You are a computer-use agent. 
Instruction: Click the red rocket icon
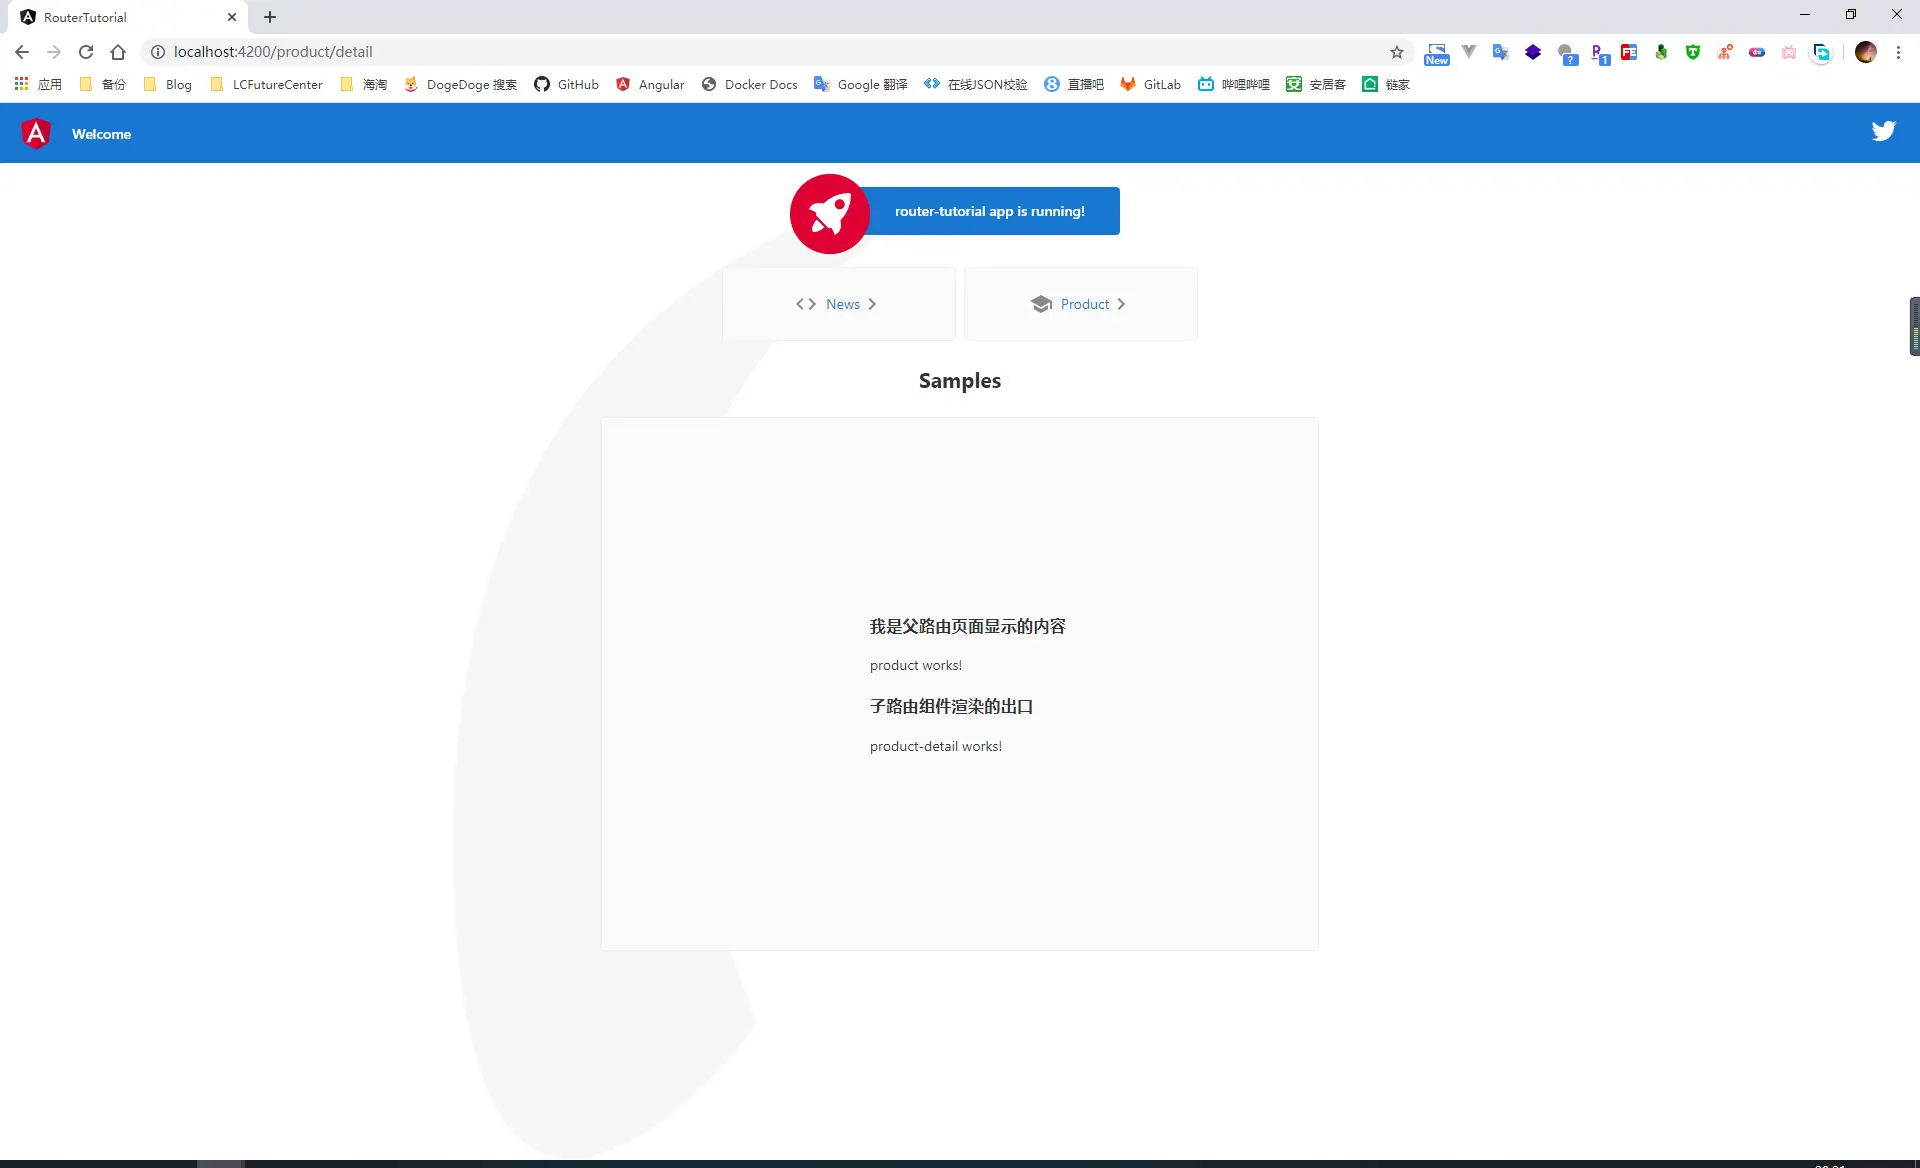pyautogui.click(x=829, y=213)
